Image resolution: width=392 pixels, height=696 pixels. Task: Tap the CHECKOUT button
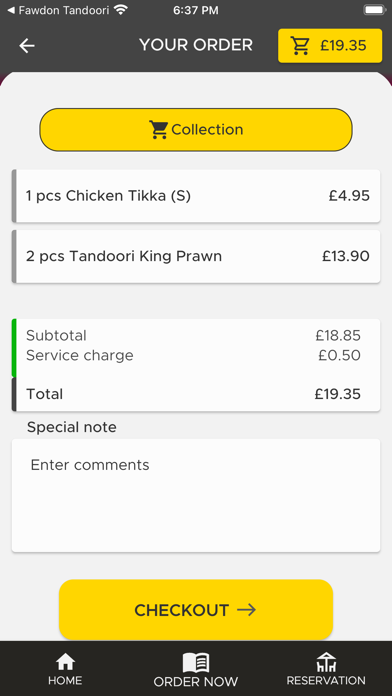click(x=196, y=609)
